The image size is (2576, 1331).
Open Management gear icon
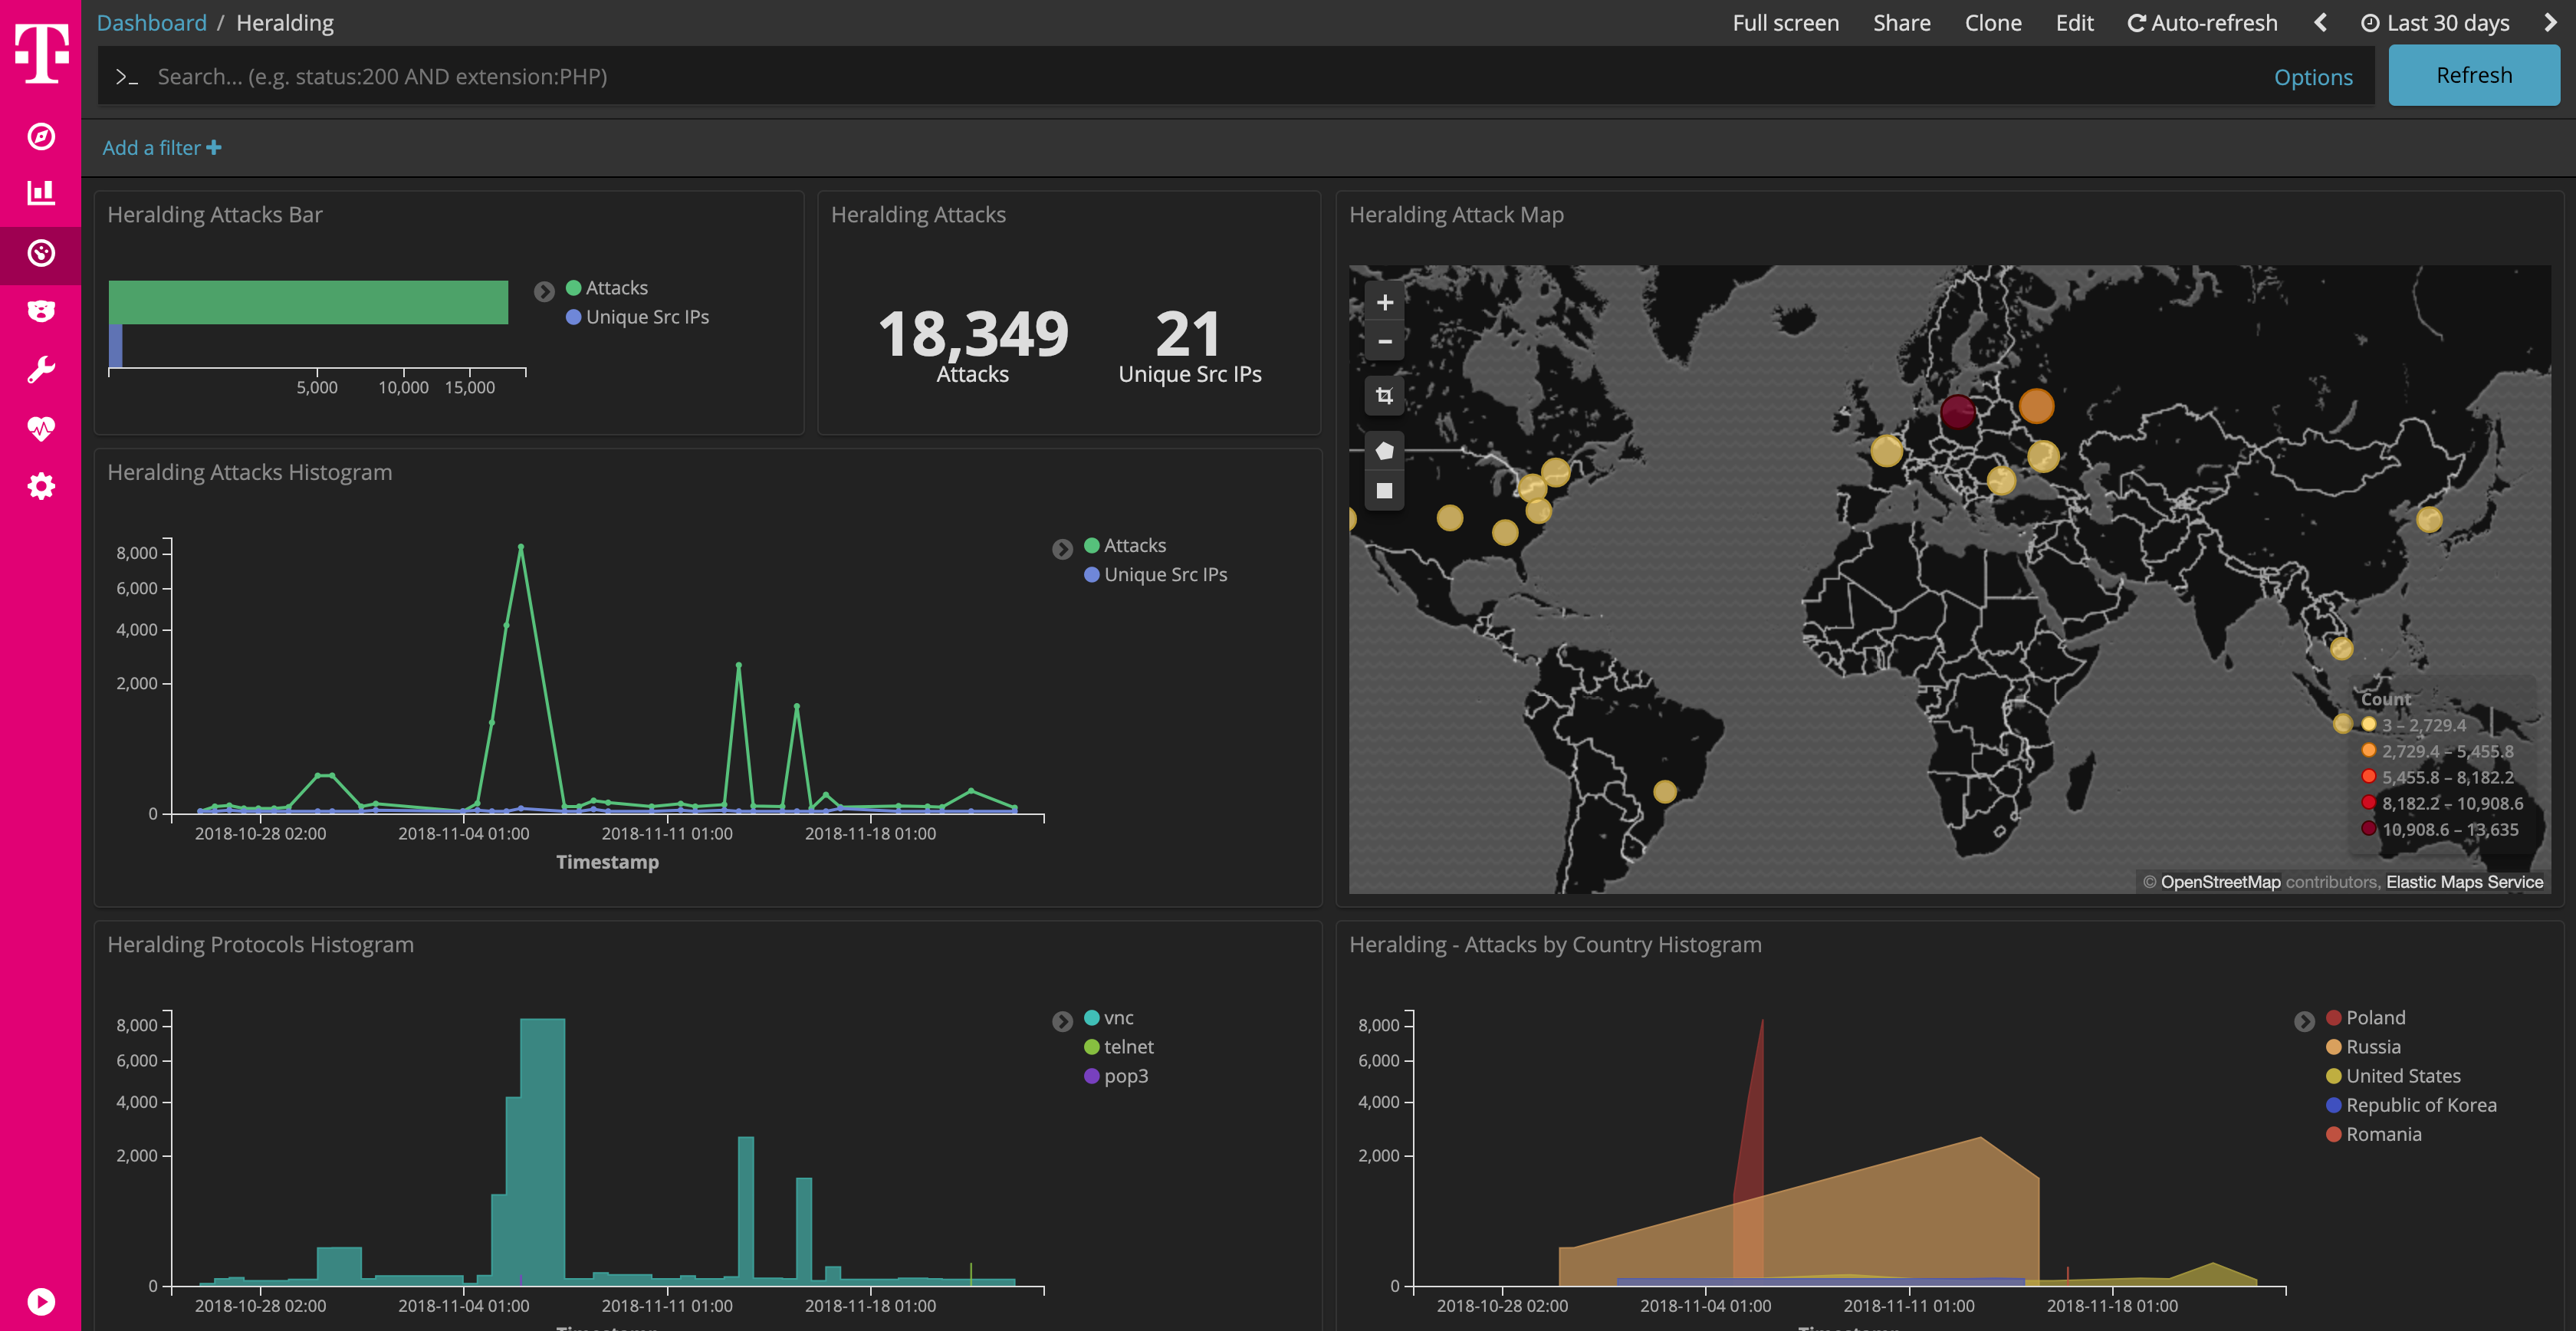(x=41, y=486)
